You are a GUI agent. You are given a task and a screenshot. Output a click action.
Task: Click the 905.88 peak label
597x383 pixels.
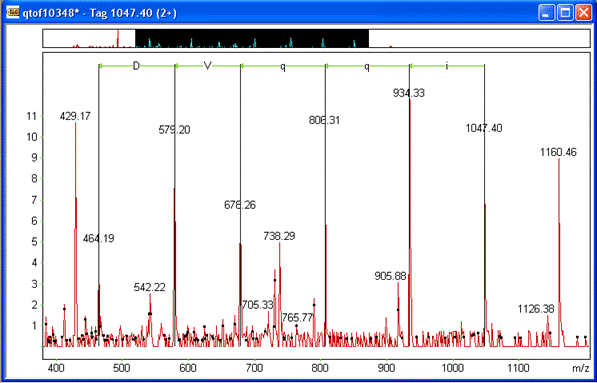point(390,276)
